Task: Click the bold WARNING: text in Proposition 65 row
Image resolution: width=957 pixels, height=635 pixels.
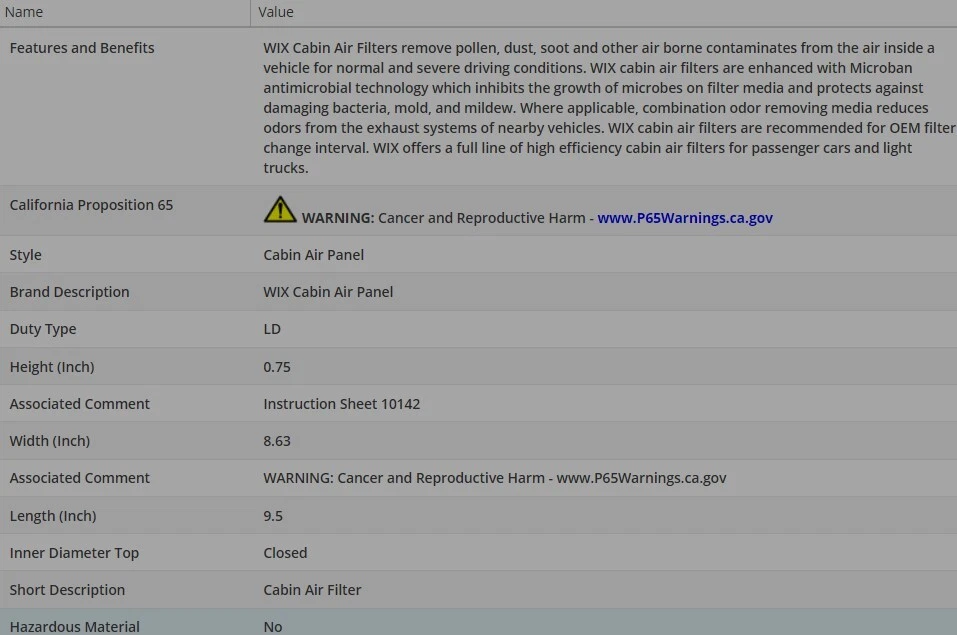Action: (x=338, y=218)
